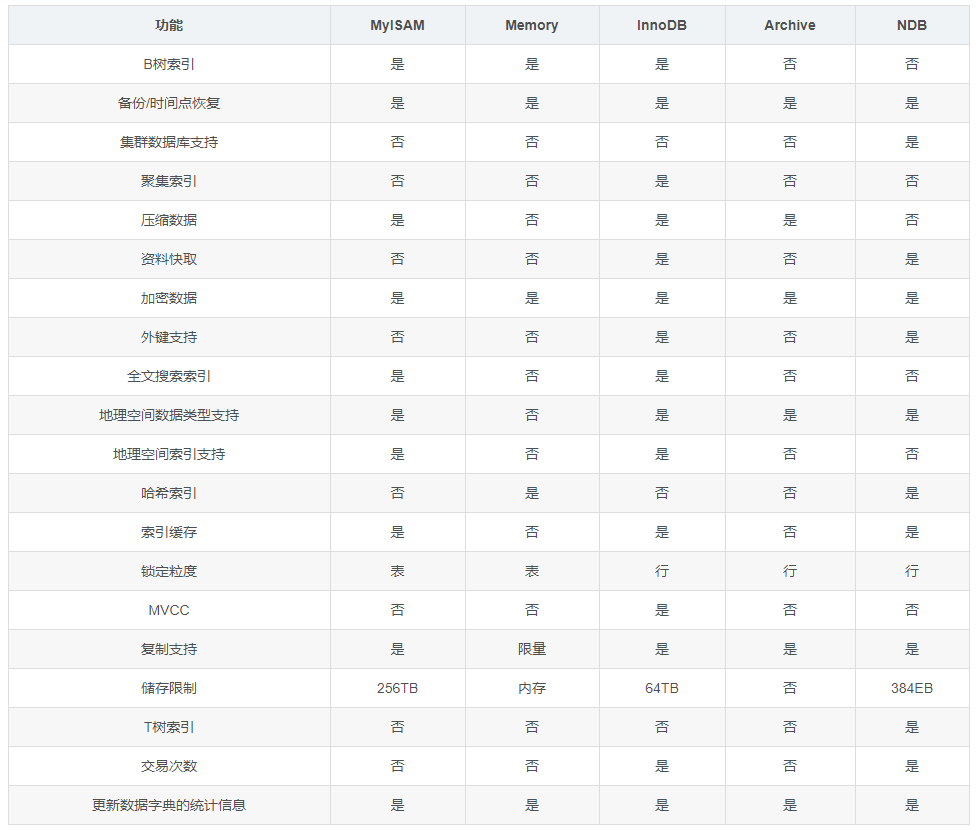Screen dimensions: 976x831
Task: Click the Memory 是 cell in 哈希索引 row
Action: click(x=532, y=493)
